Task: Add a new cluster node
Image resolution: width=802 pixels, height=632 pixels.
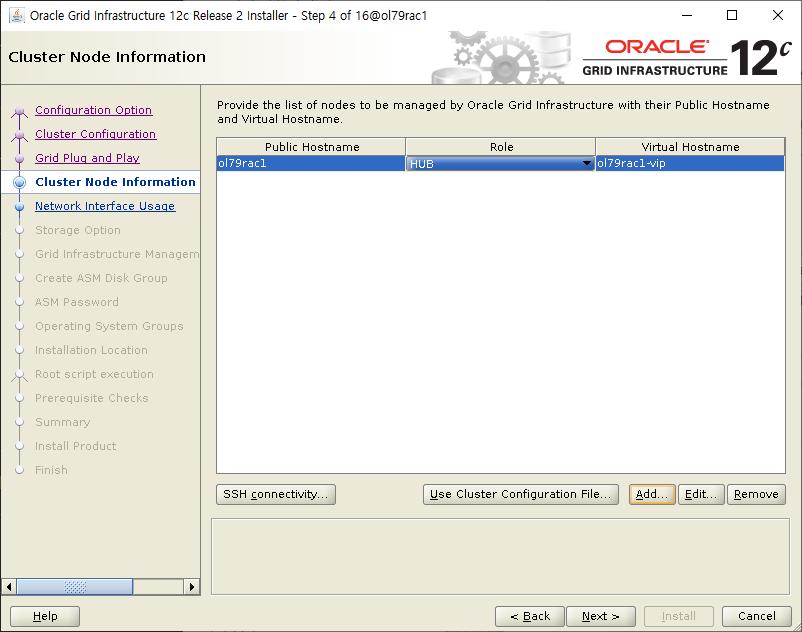Action: 652,494
